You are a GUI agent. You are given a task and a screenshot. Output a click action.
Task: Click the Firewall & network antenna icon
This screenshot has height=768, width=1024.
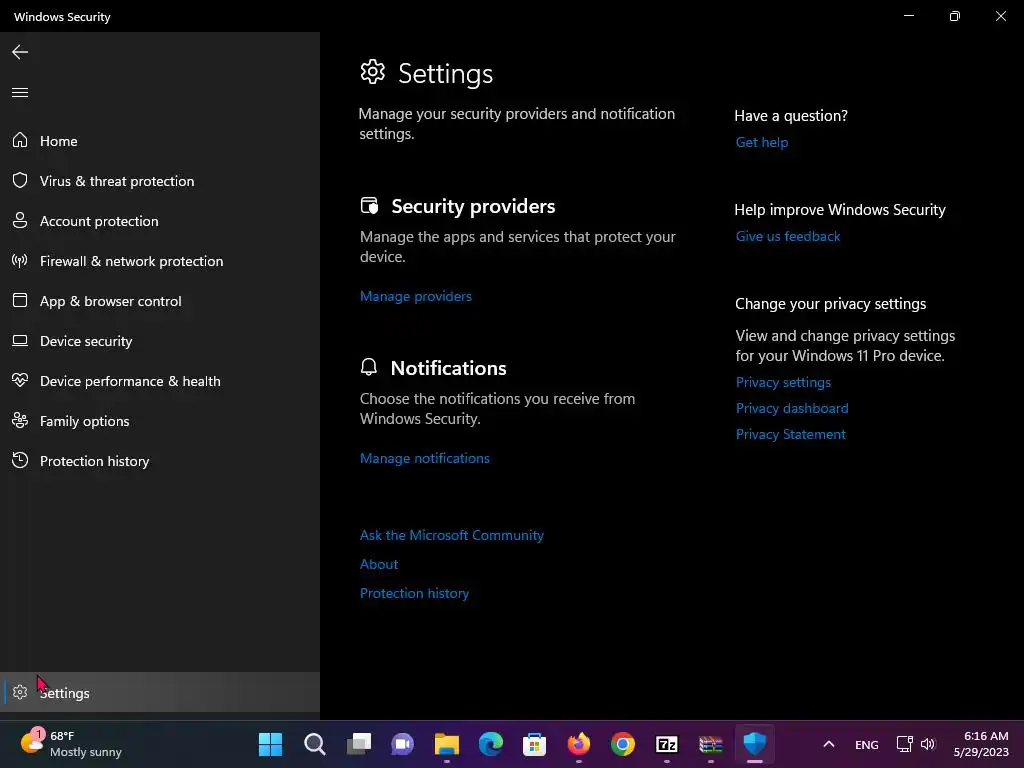click(x=20, y=261)
